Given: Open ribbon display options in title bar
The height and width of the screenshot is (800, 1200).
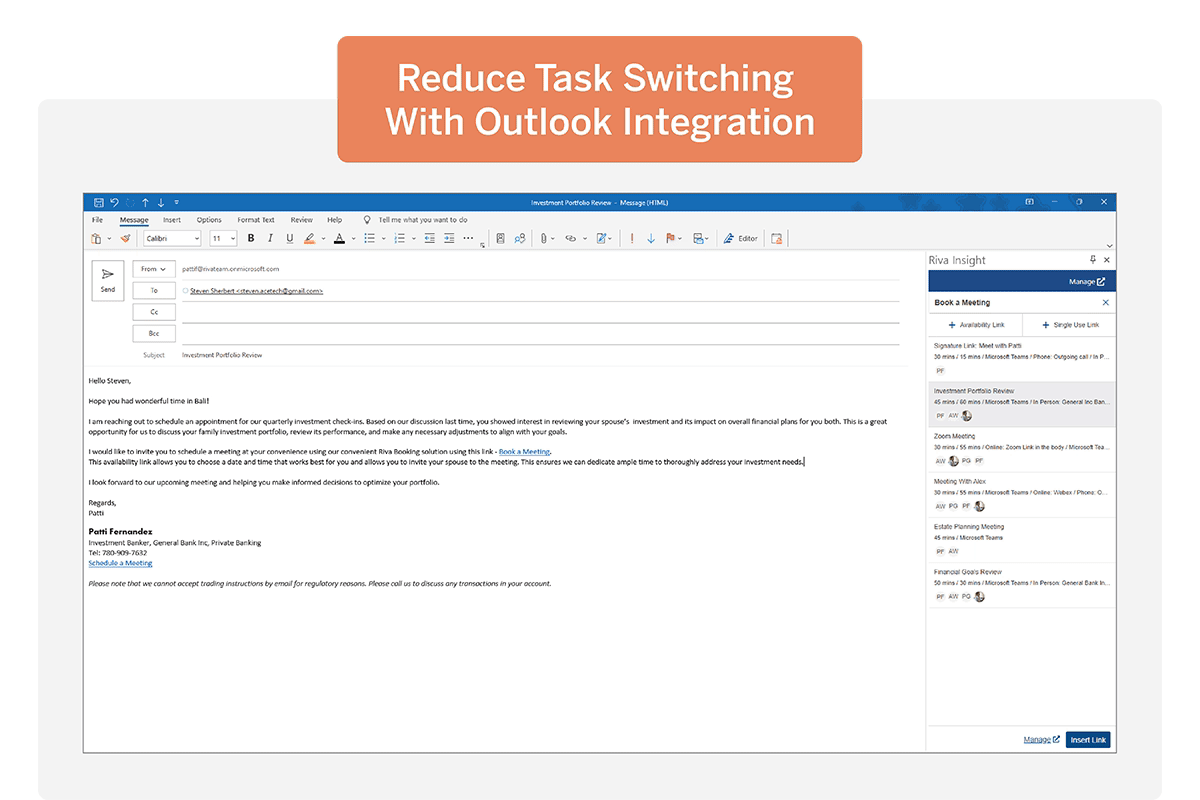Looking at the screenshot, I should (x=1030, y=202).
